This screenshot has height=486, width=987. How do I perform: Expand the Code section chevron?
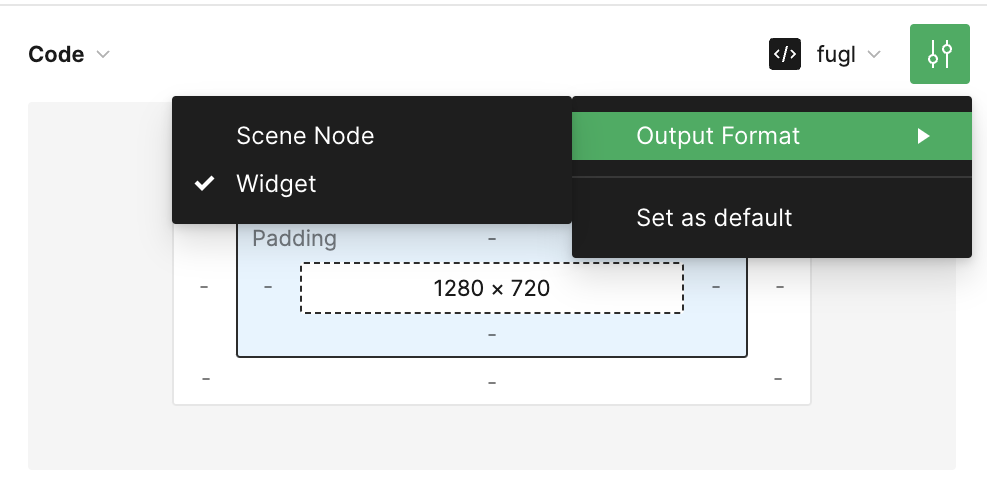pos(103,55)
